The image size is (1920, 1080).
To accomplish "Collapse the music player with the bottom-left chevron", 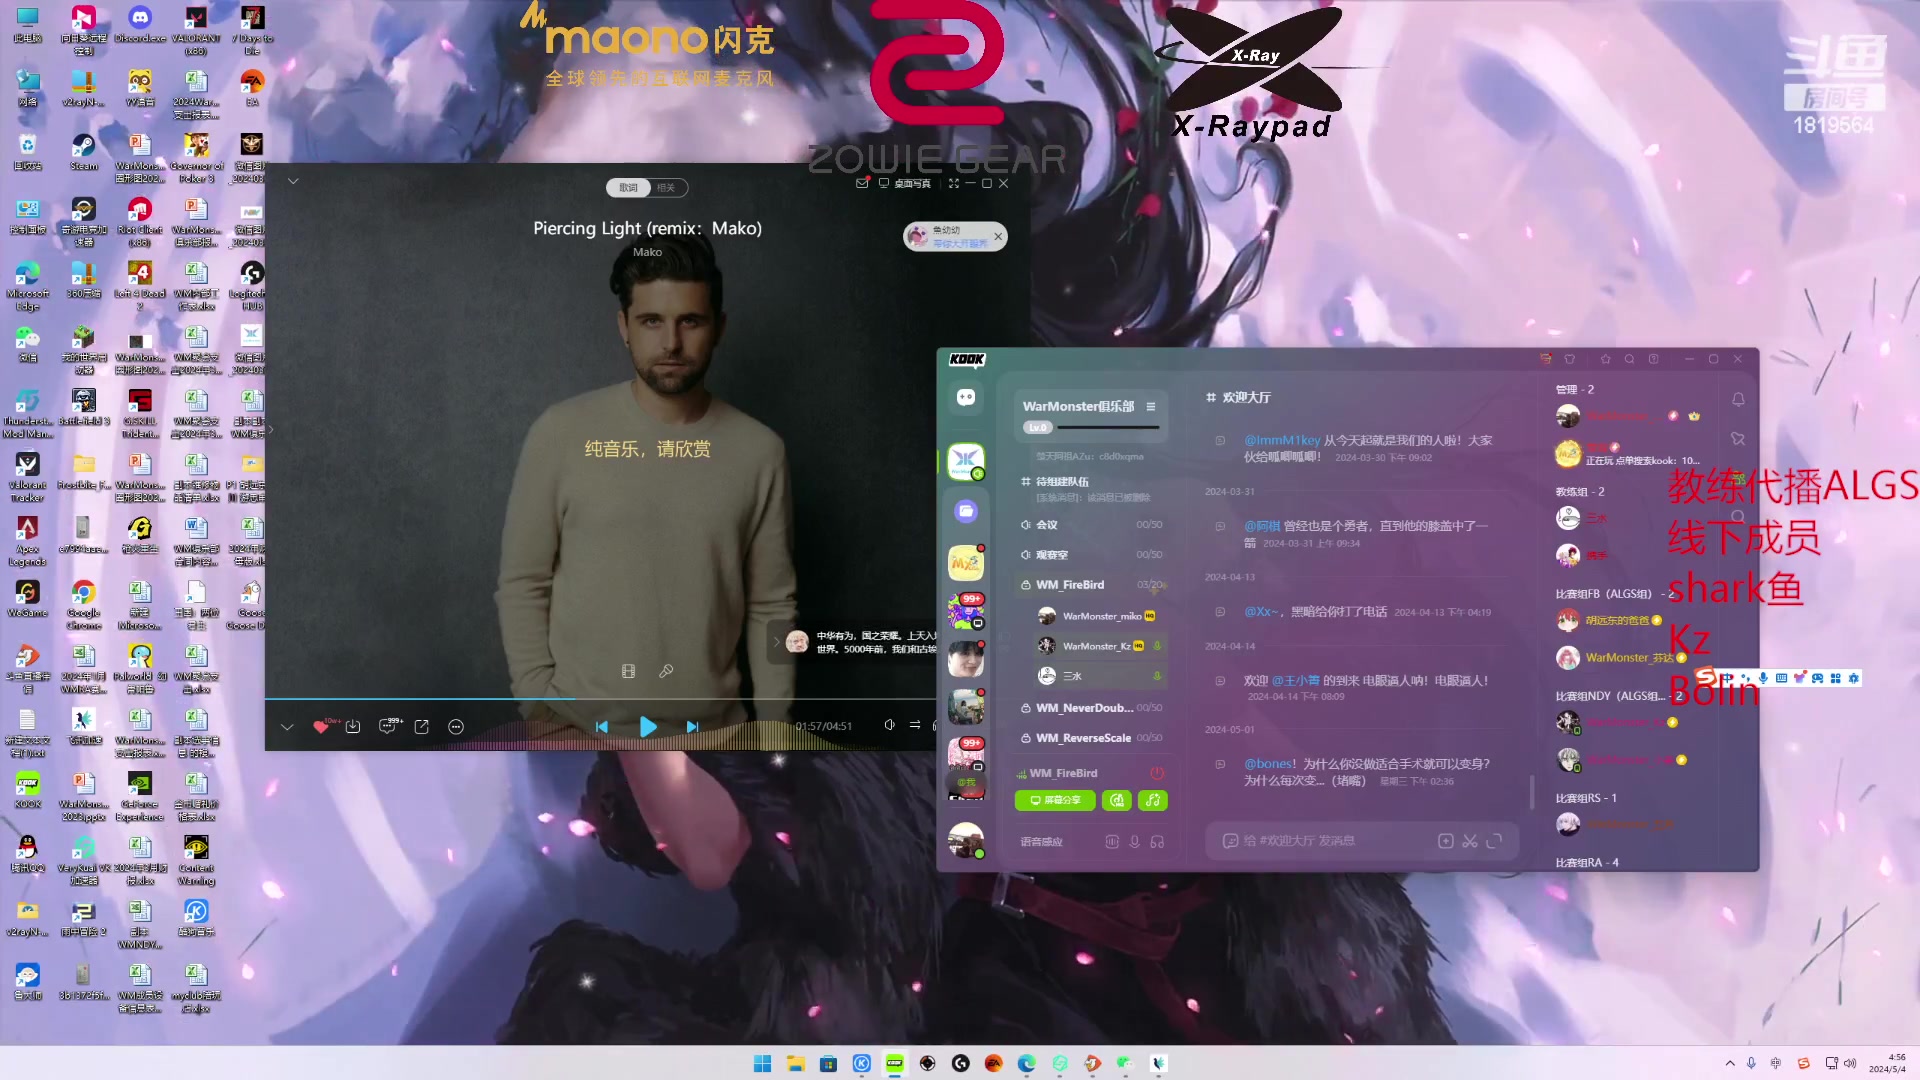I will [x=287, y=727].
